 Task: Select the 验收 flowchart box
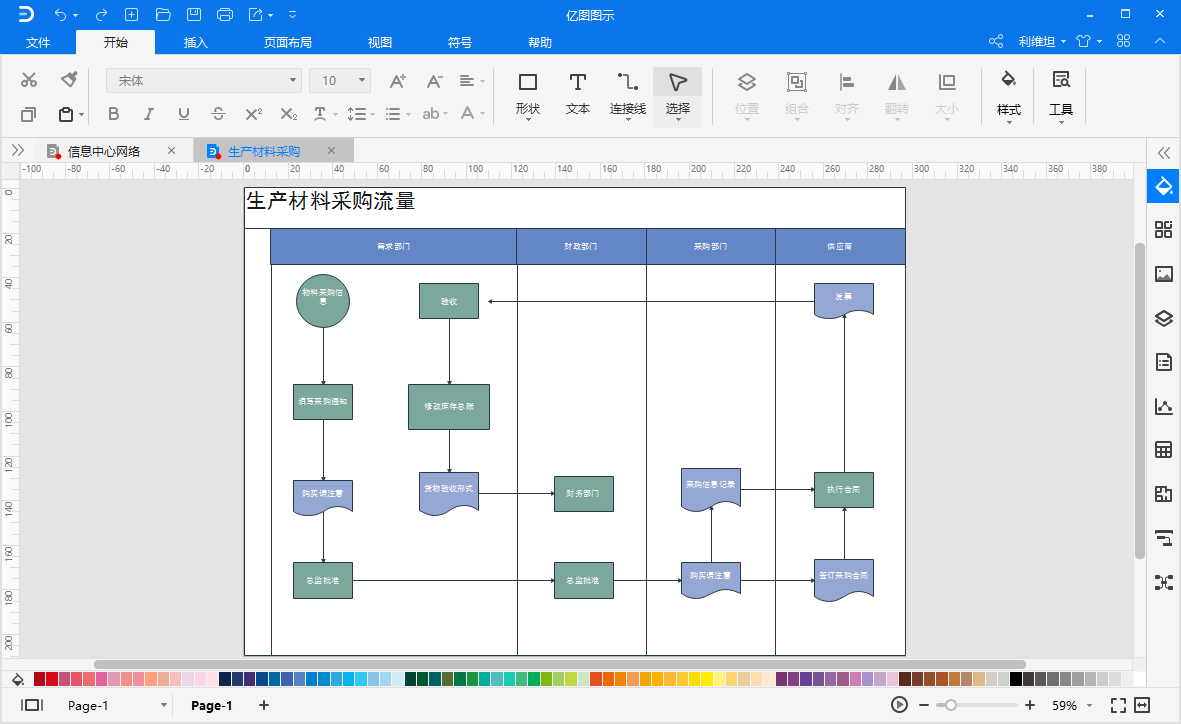449,301
